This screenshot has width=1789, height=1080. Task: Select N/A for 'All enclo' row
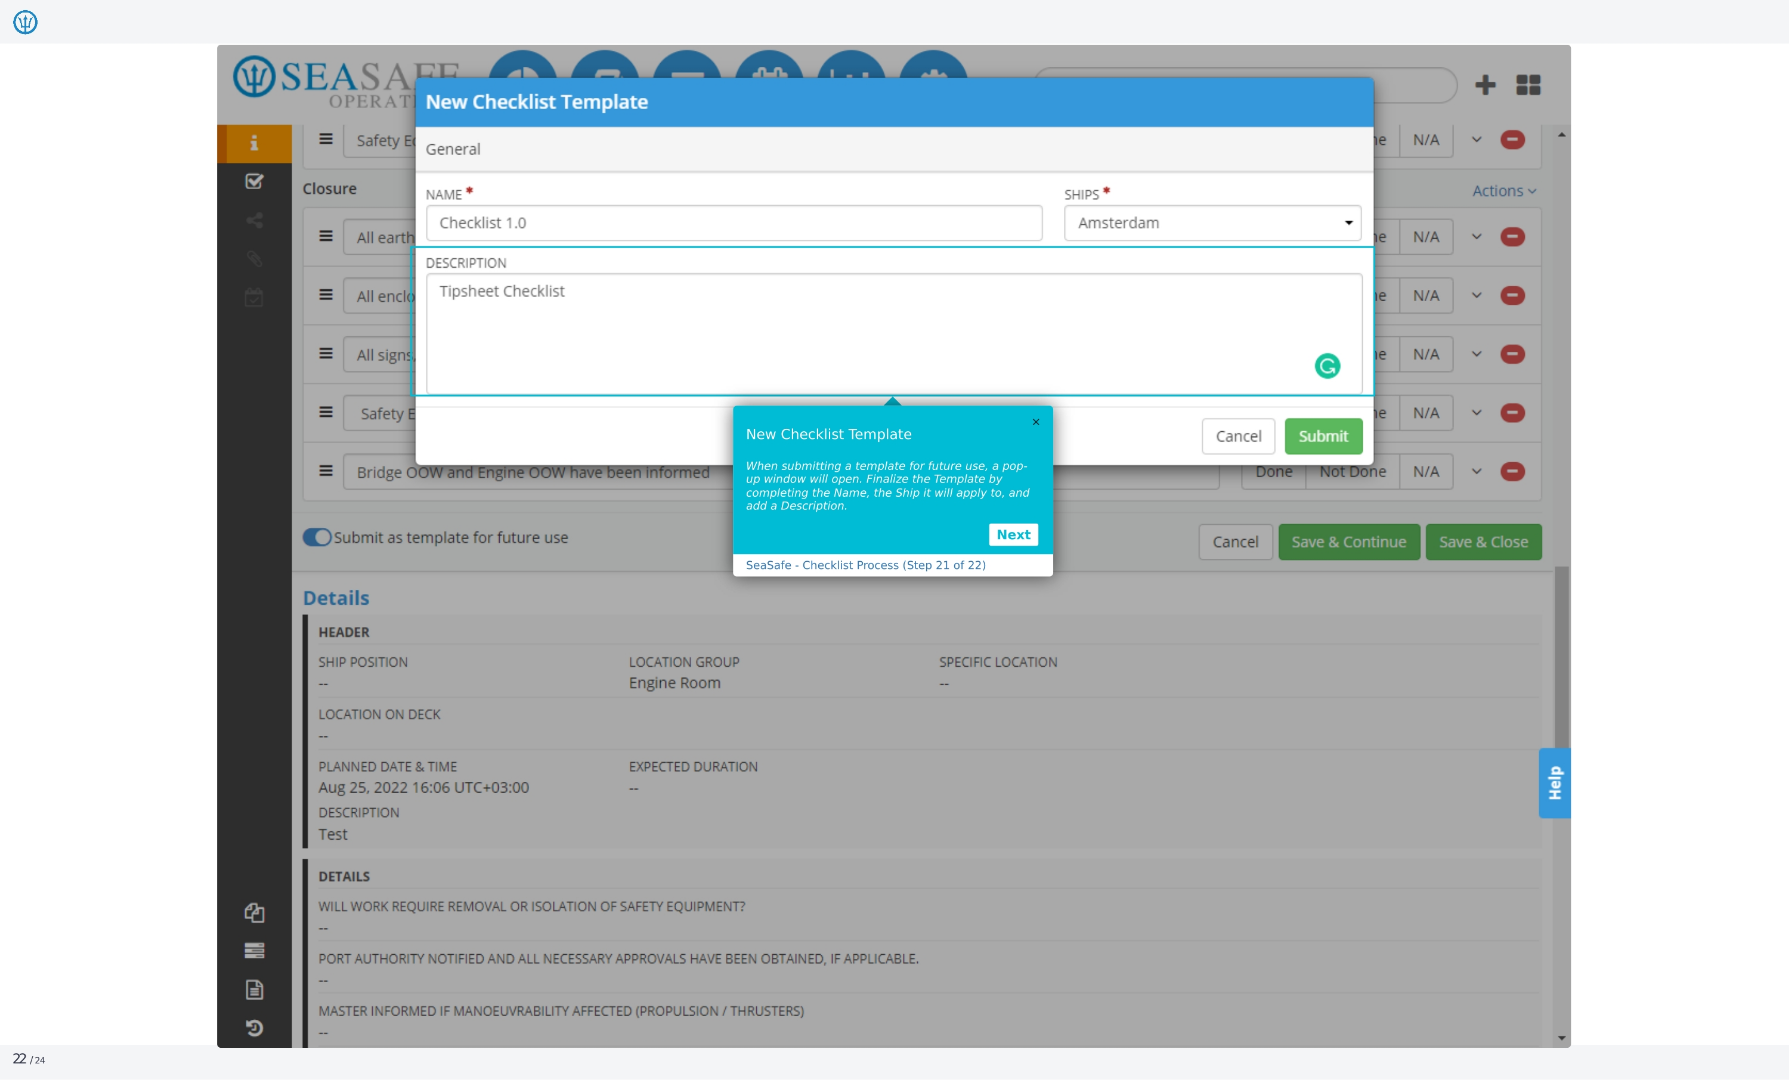(1426, 296)
